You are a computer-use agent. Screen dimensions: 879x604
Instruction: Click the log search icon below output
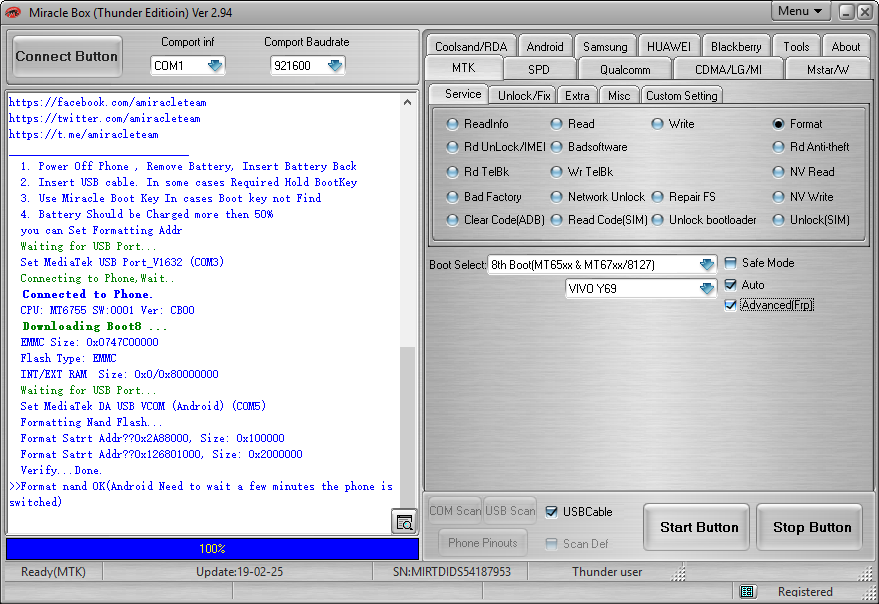tap(404, 522)
